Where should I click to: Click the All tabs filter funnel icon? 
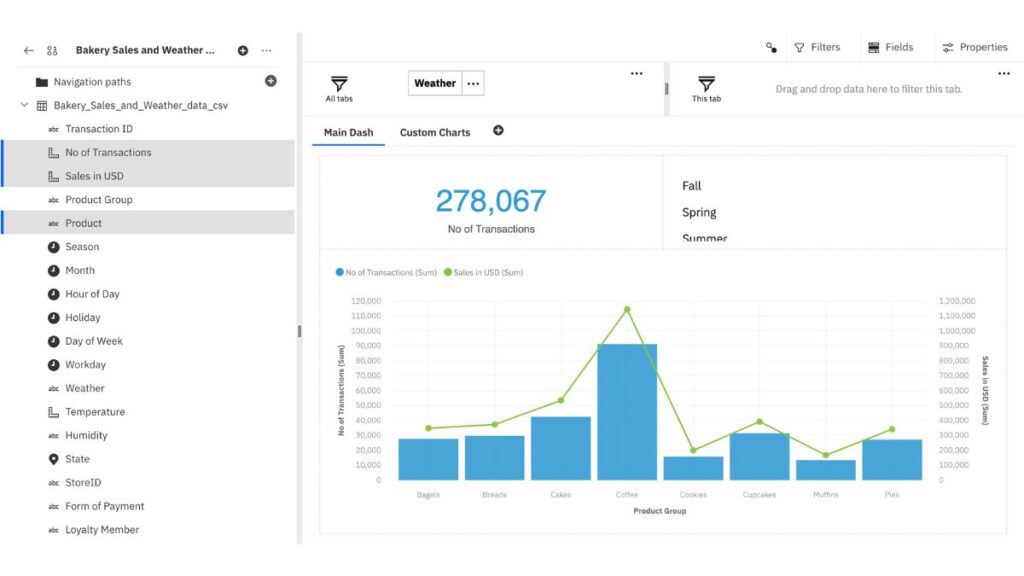tap(339, 84)
